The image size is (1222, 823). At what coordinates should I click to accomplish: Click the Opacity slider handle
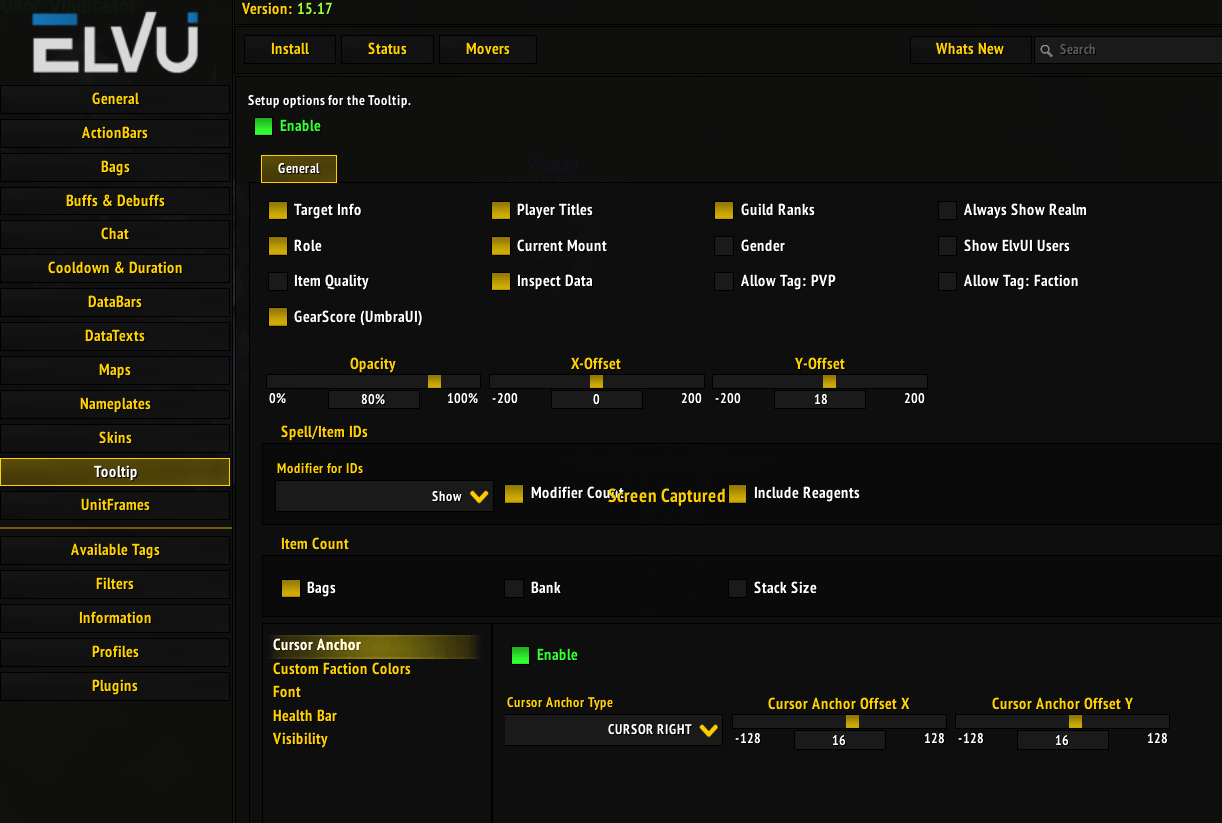pyautogui.click(x=434, y=382)
